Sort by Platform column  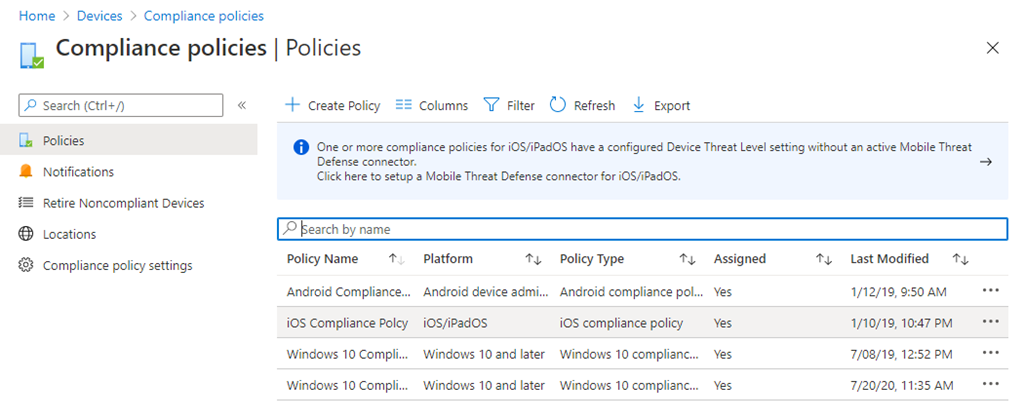[x=533, y=259]
